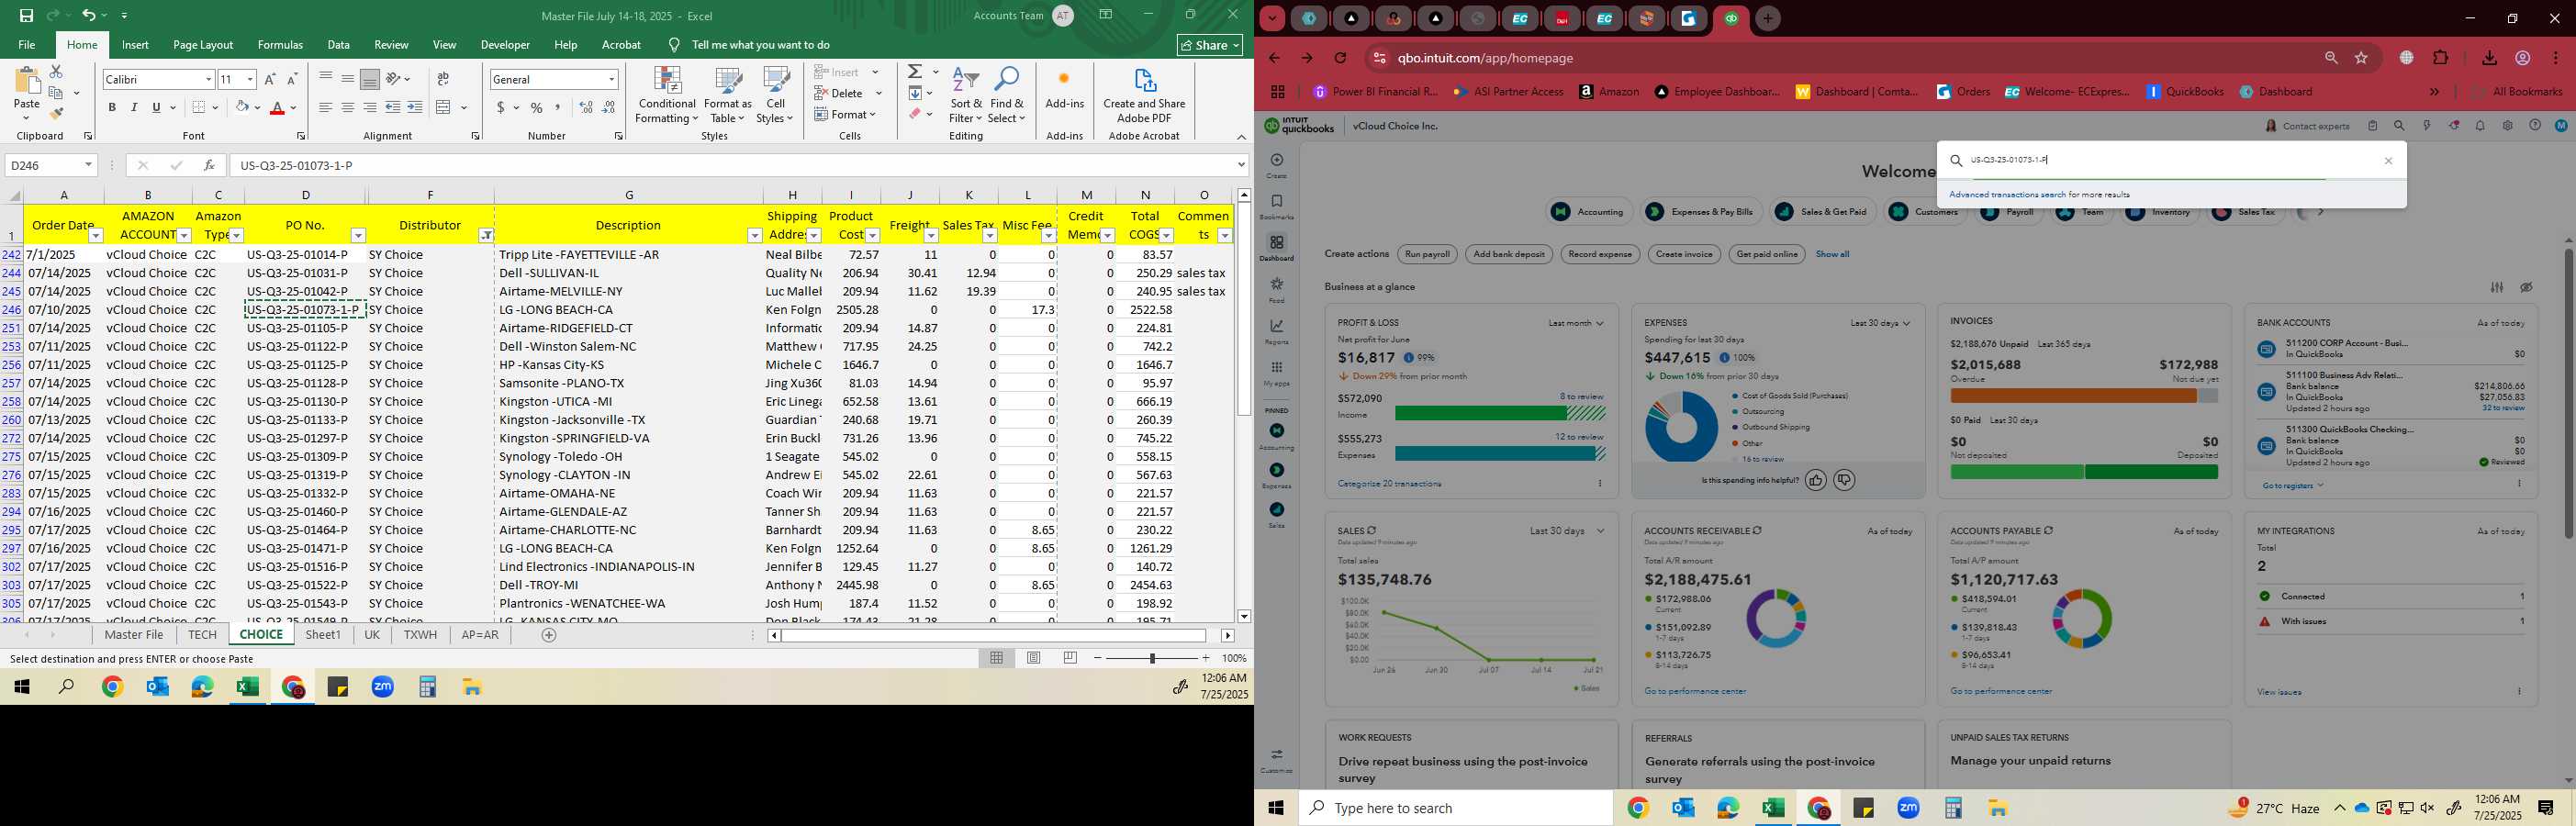Open the Page Layout ribbon tab

point(203,45)
